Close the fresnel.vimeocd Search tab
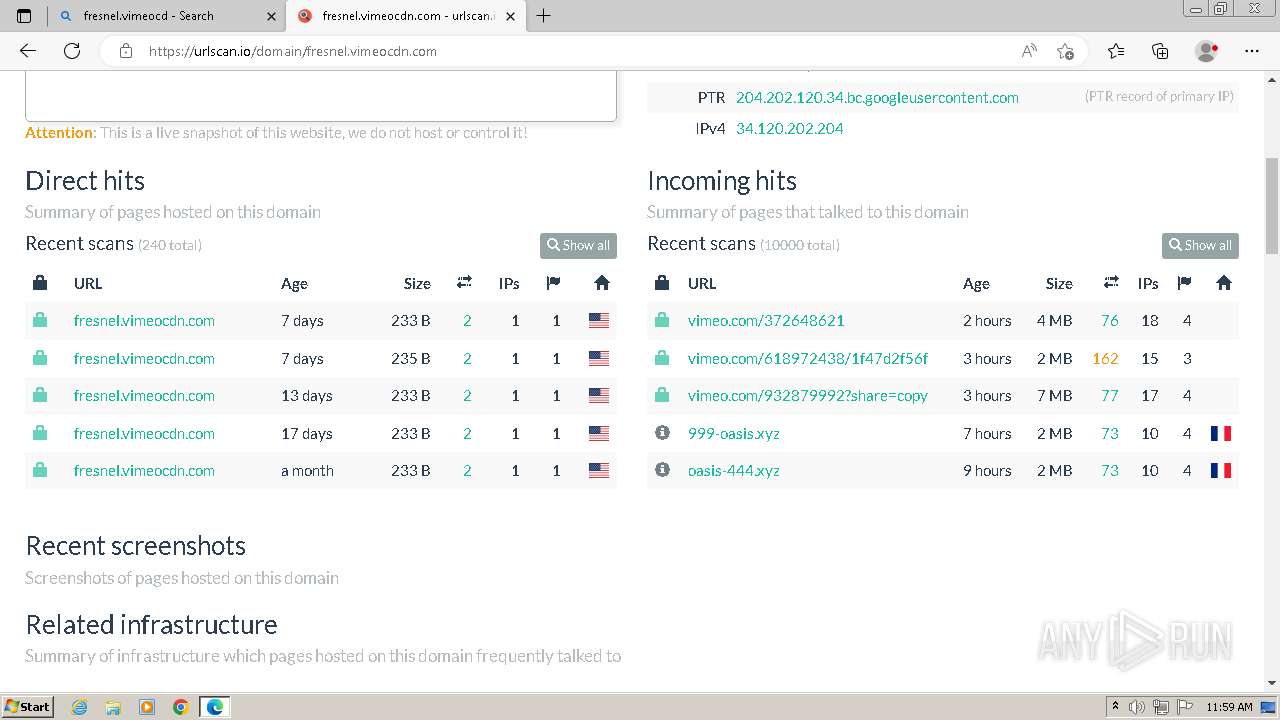 coord(272,16)
